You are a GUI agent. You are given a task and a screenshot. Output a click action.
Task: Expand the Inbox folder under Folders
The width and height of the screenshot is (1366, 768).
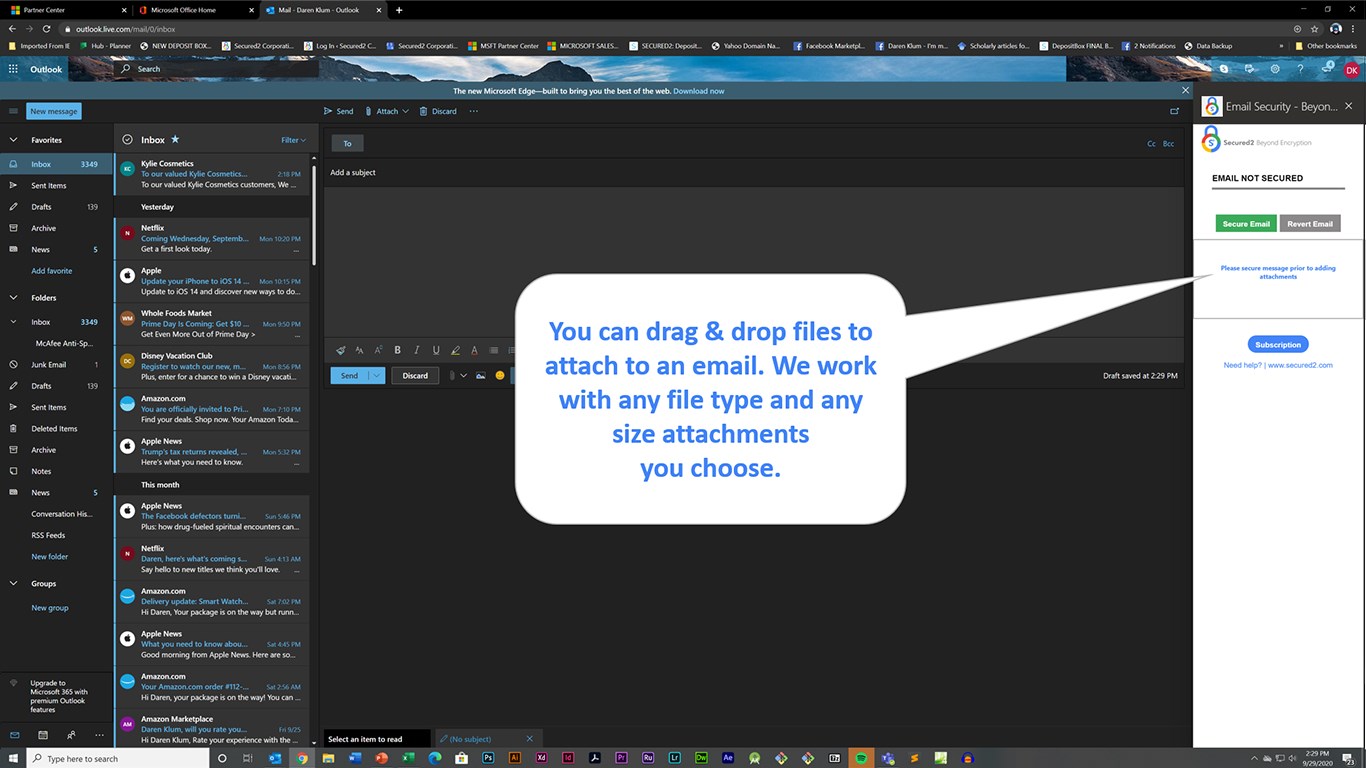13,322
